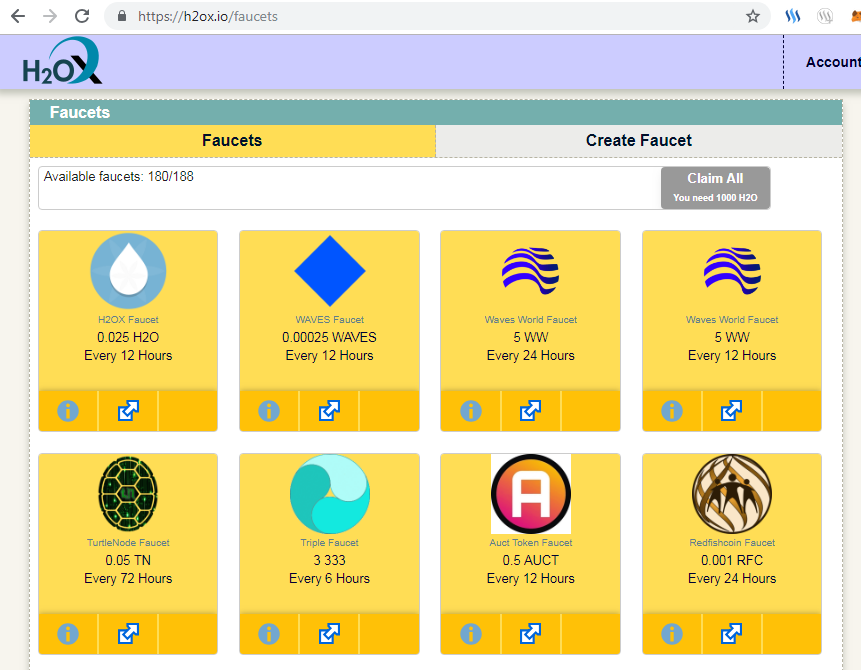The width and height of the screenshot is (861, 670).
Task: Click the 'Redfishcoin Faucet' label
Action: click(732, 543)
